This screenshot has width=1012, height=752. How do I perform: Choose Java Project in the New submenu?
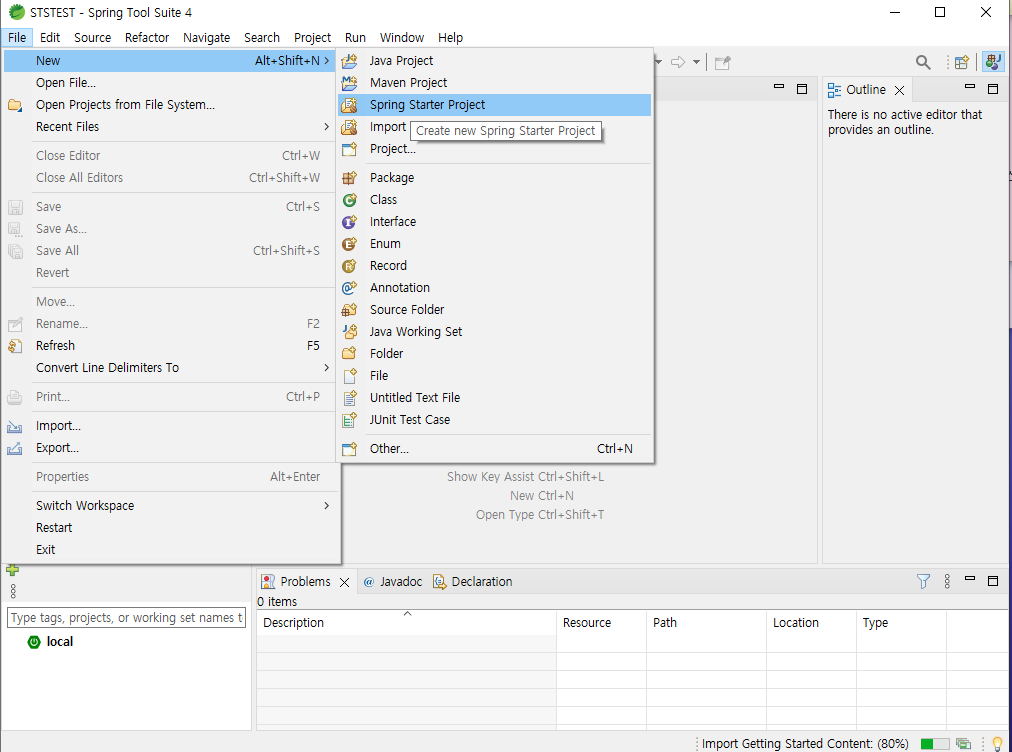tap(494, 61)
